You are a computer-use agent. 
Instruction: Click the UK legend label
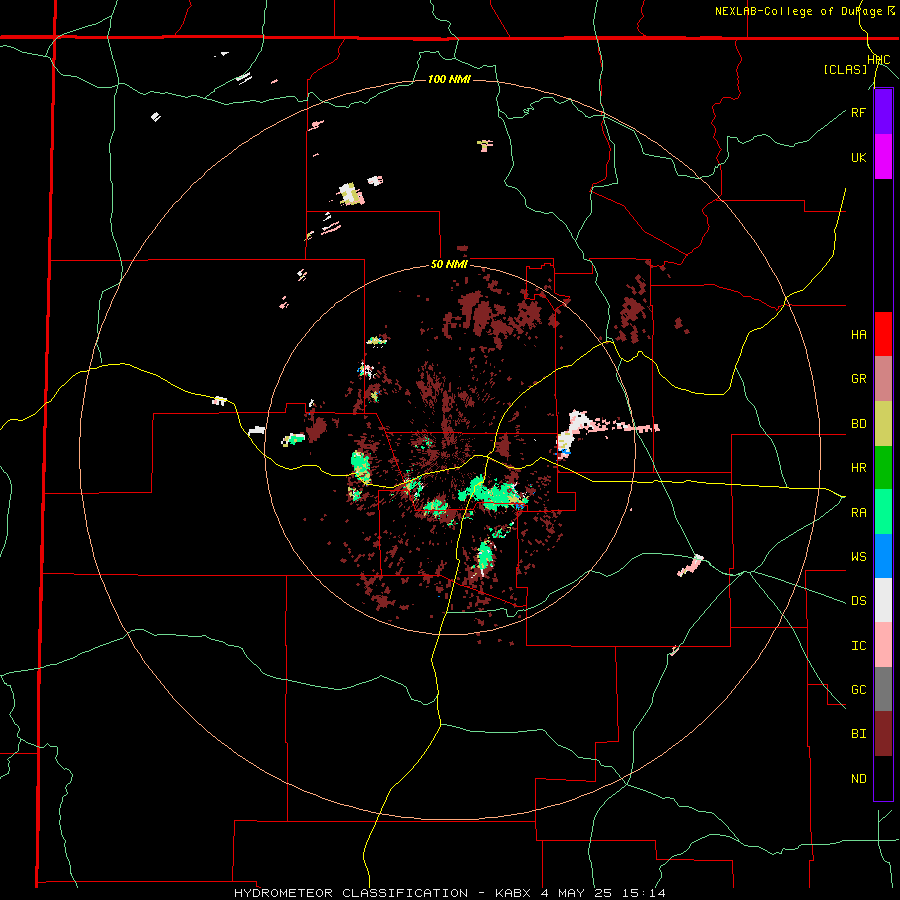(x=859, y=157)
